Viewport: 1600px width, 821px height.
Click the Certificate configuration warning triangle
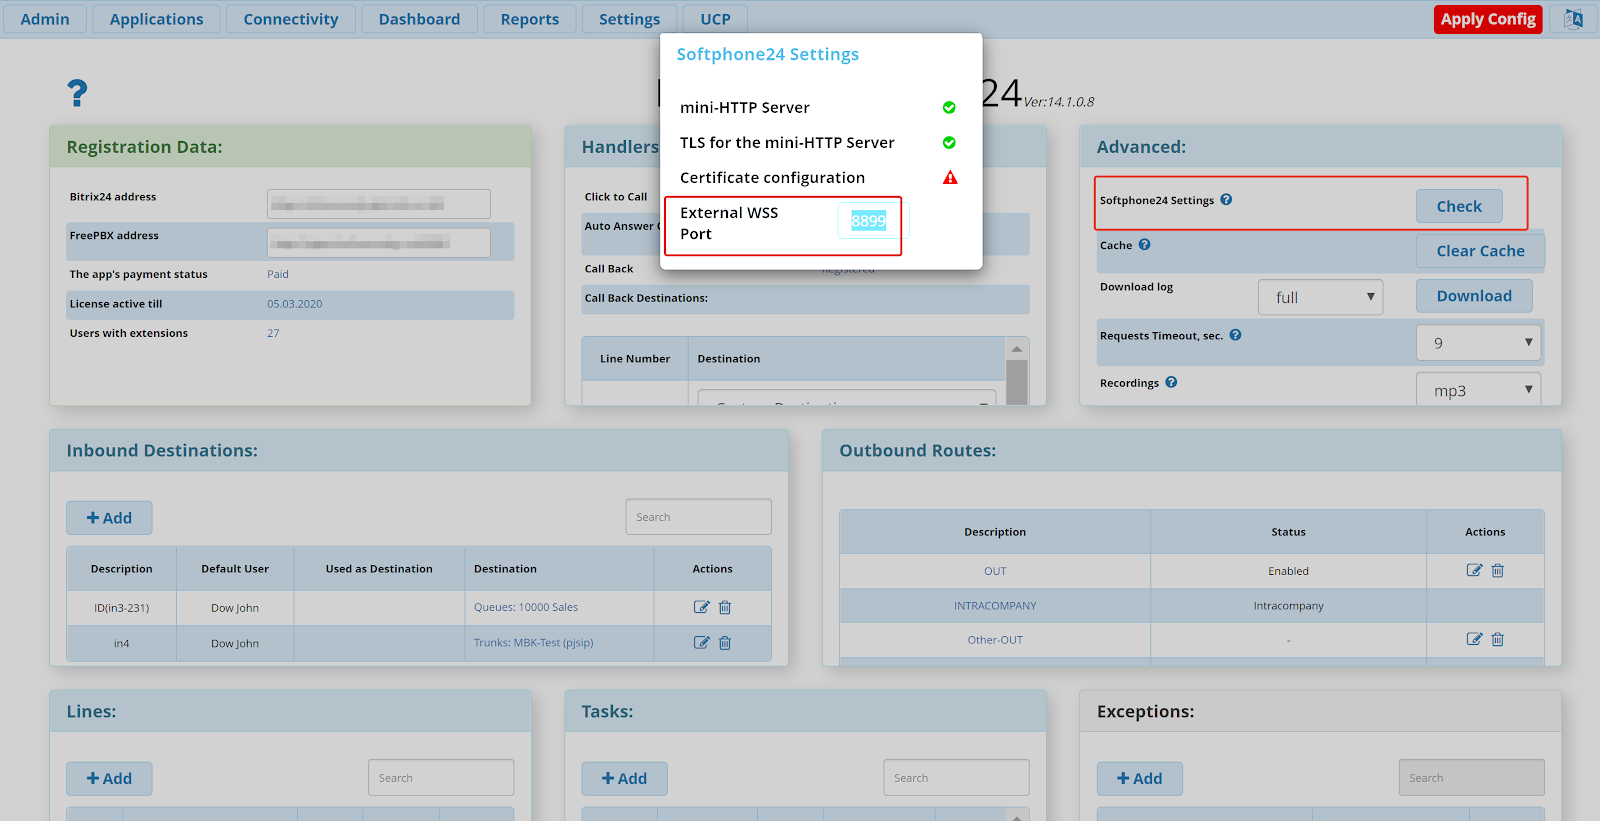(x=950, y=177)
